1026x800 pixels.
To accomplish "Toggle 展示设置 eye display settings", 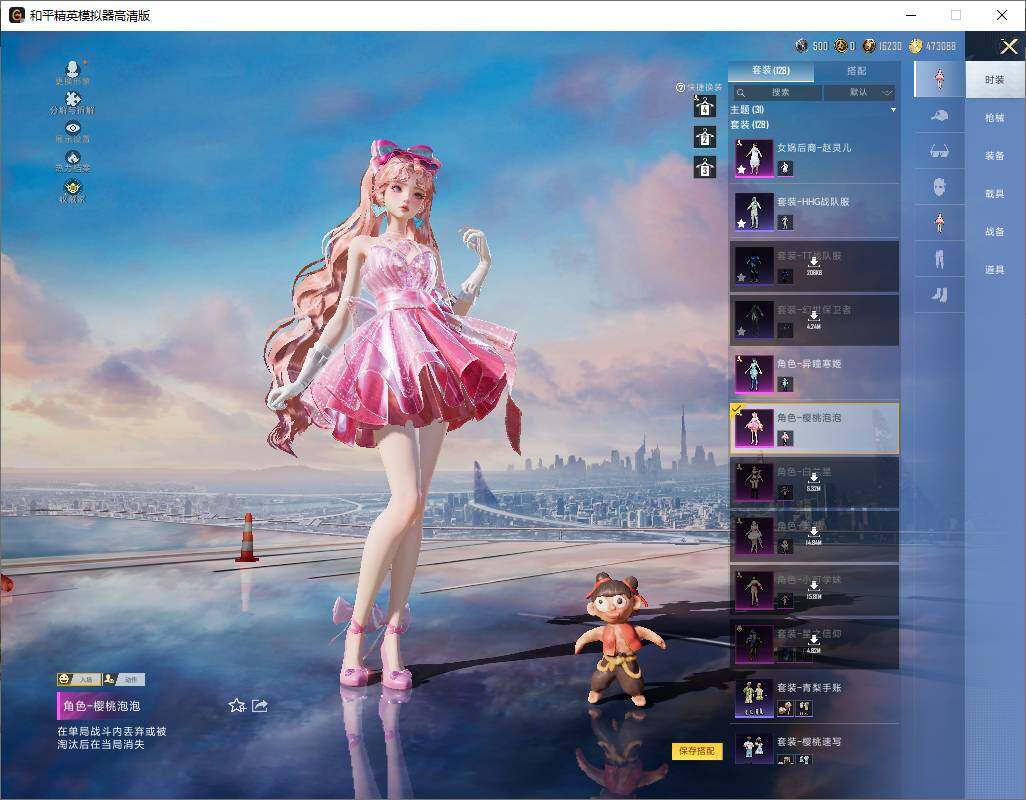I will tap(73, 132).
